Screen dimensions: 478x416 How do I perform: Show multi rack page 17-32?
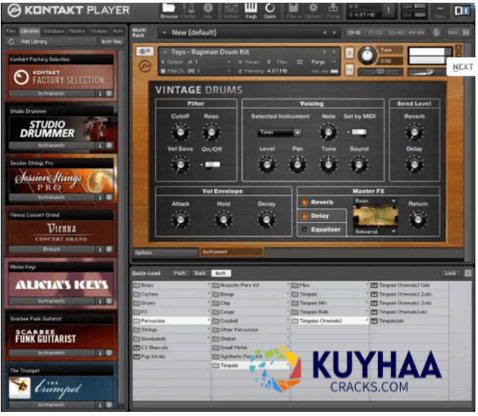[375, 32]
